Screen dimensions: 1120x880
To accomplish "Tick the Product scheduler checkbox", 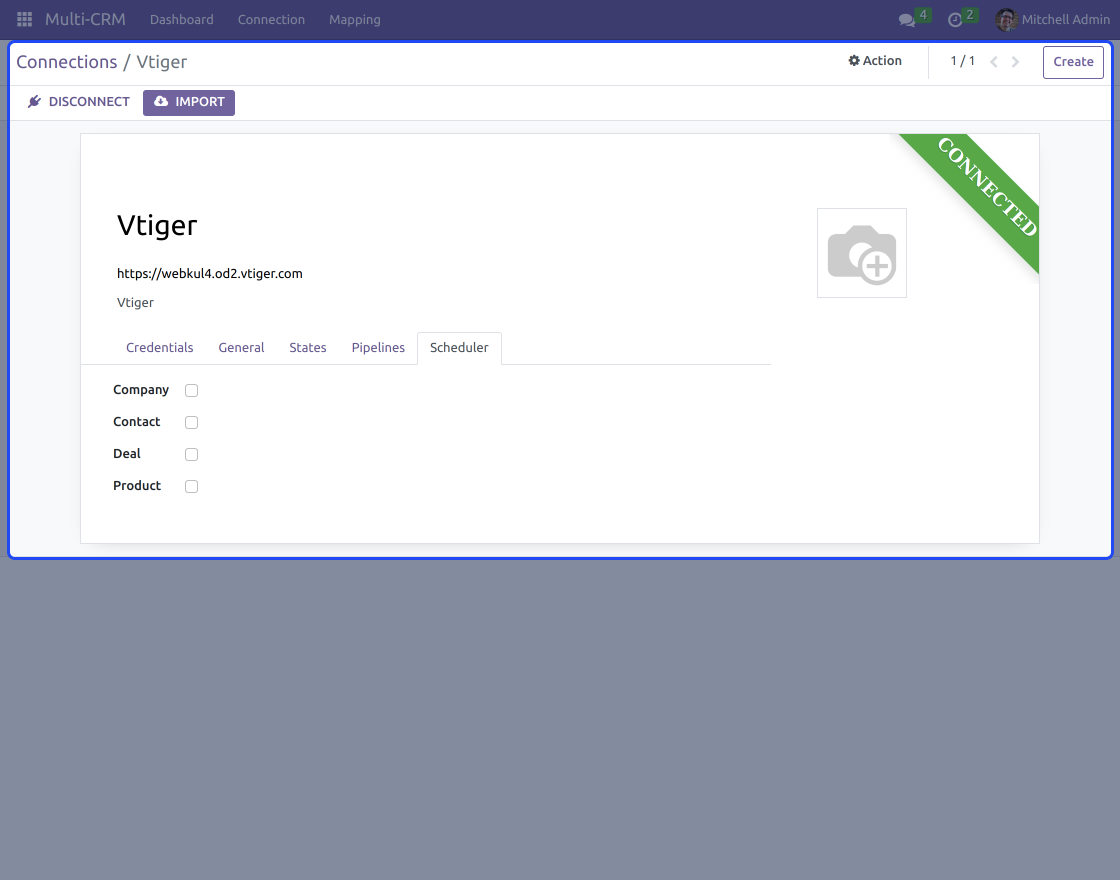I will 191,486.
